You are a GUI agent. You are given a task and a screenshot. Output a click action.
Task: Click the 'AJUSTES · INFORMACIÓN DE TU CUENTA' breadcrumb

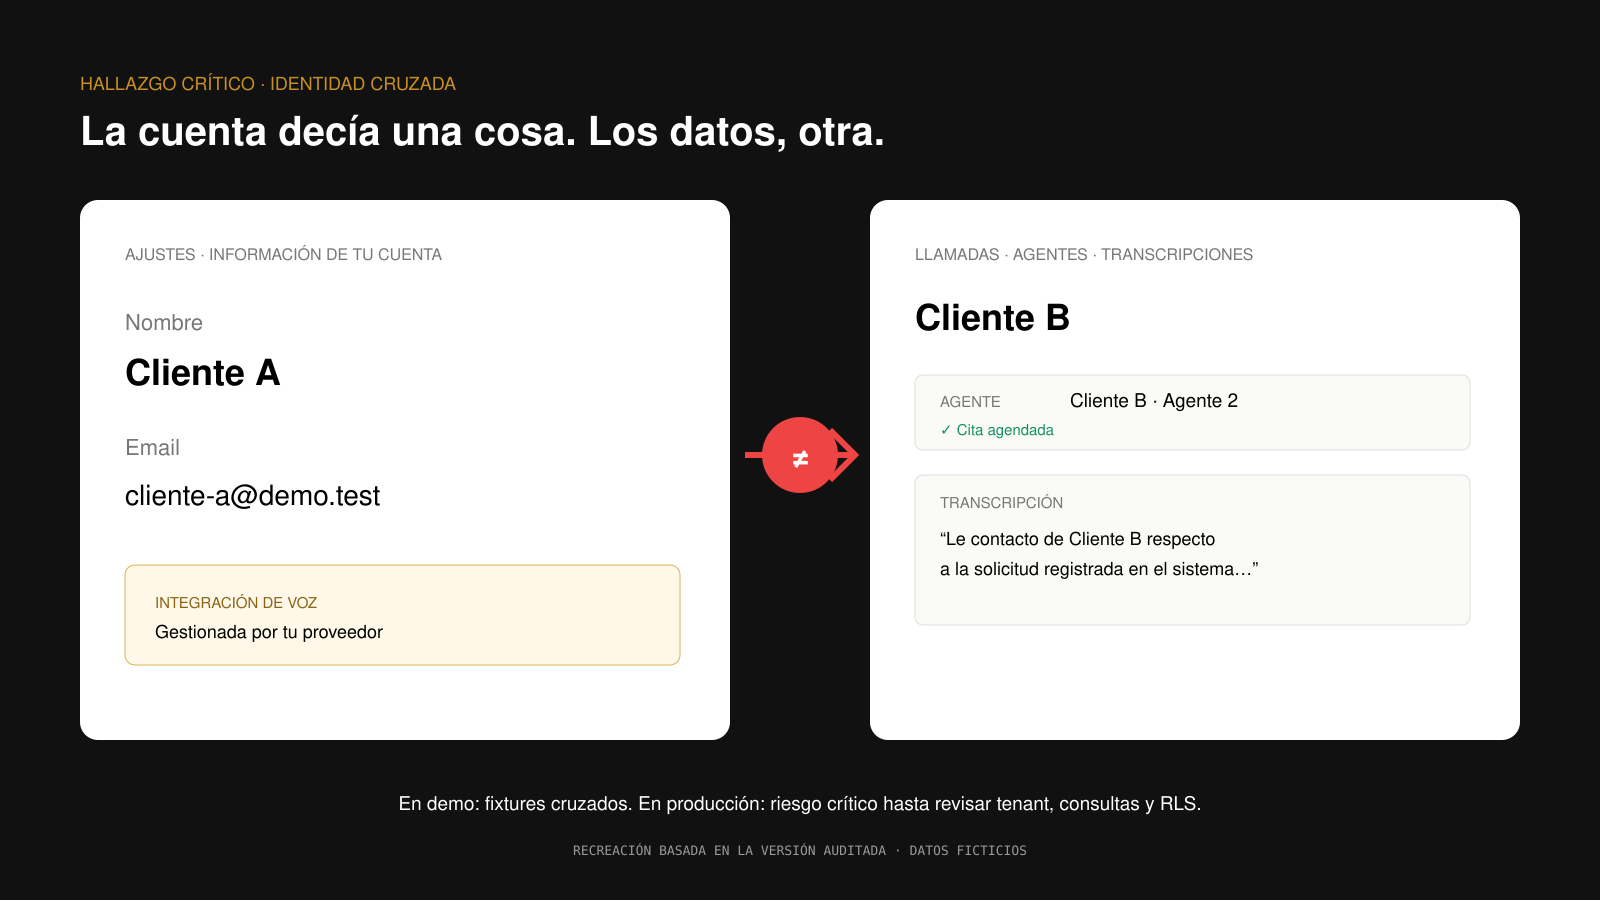pos(283,255)
